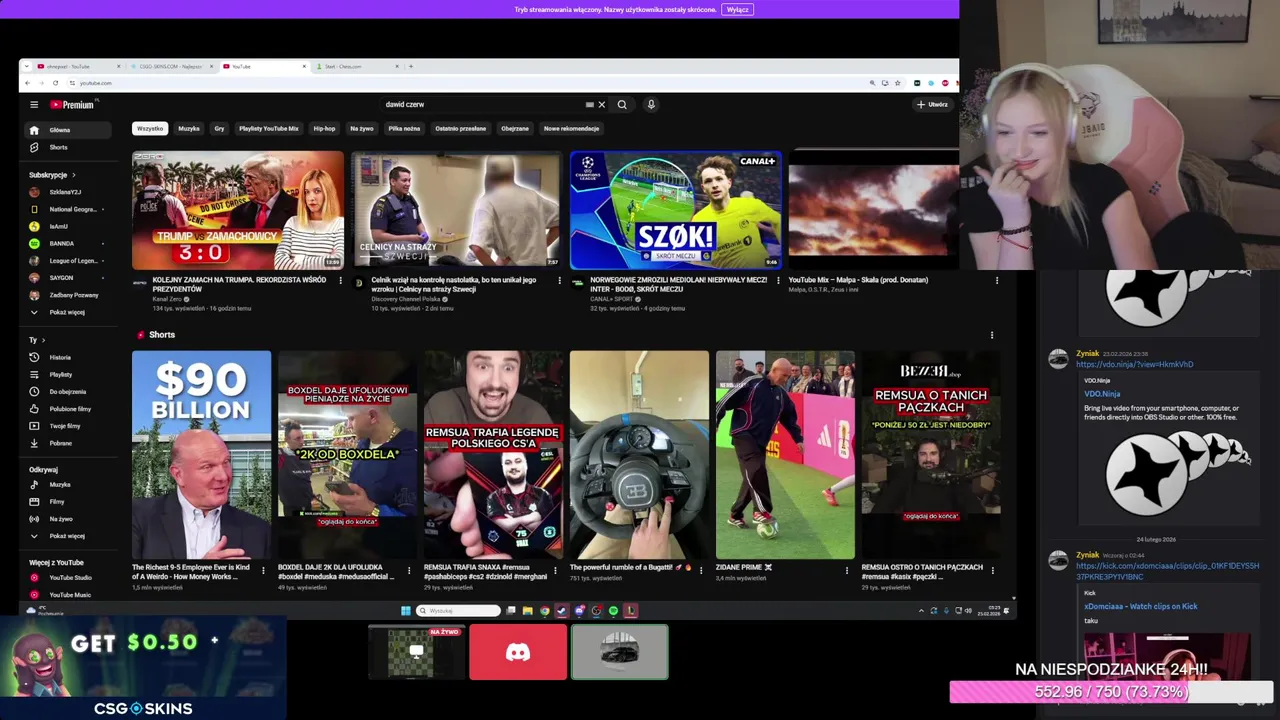Open the VDO.Ninja link in Discord chat
The image size is (1280, 720).
pos(1135,364)
